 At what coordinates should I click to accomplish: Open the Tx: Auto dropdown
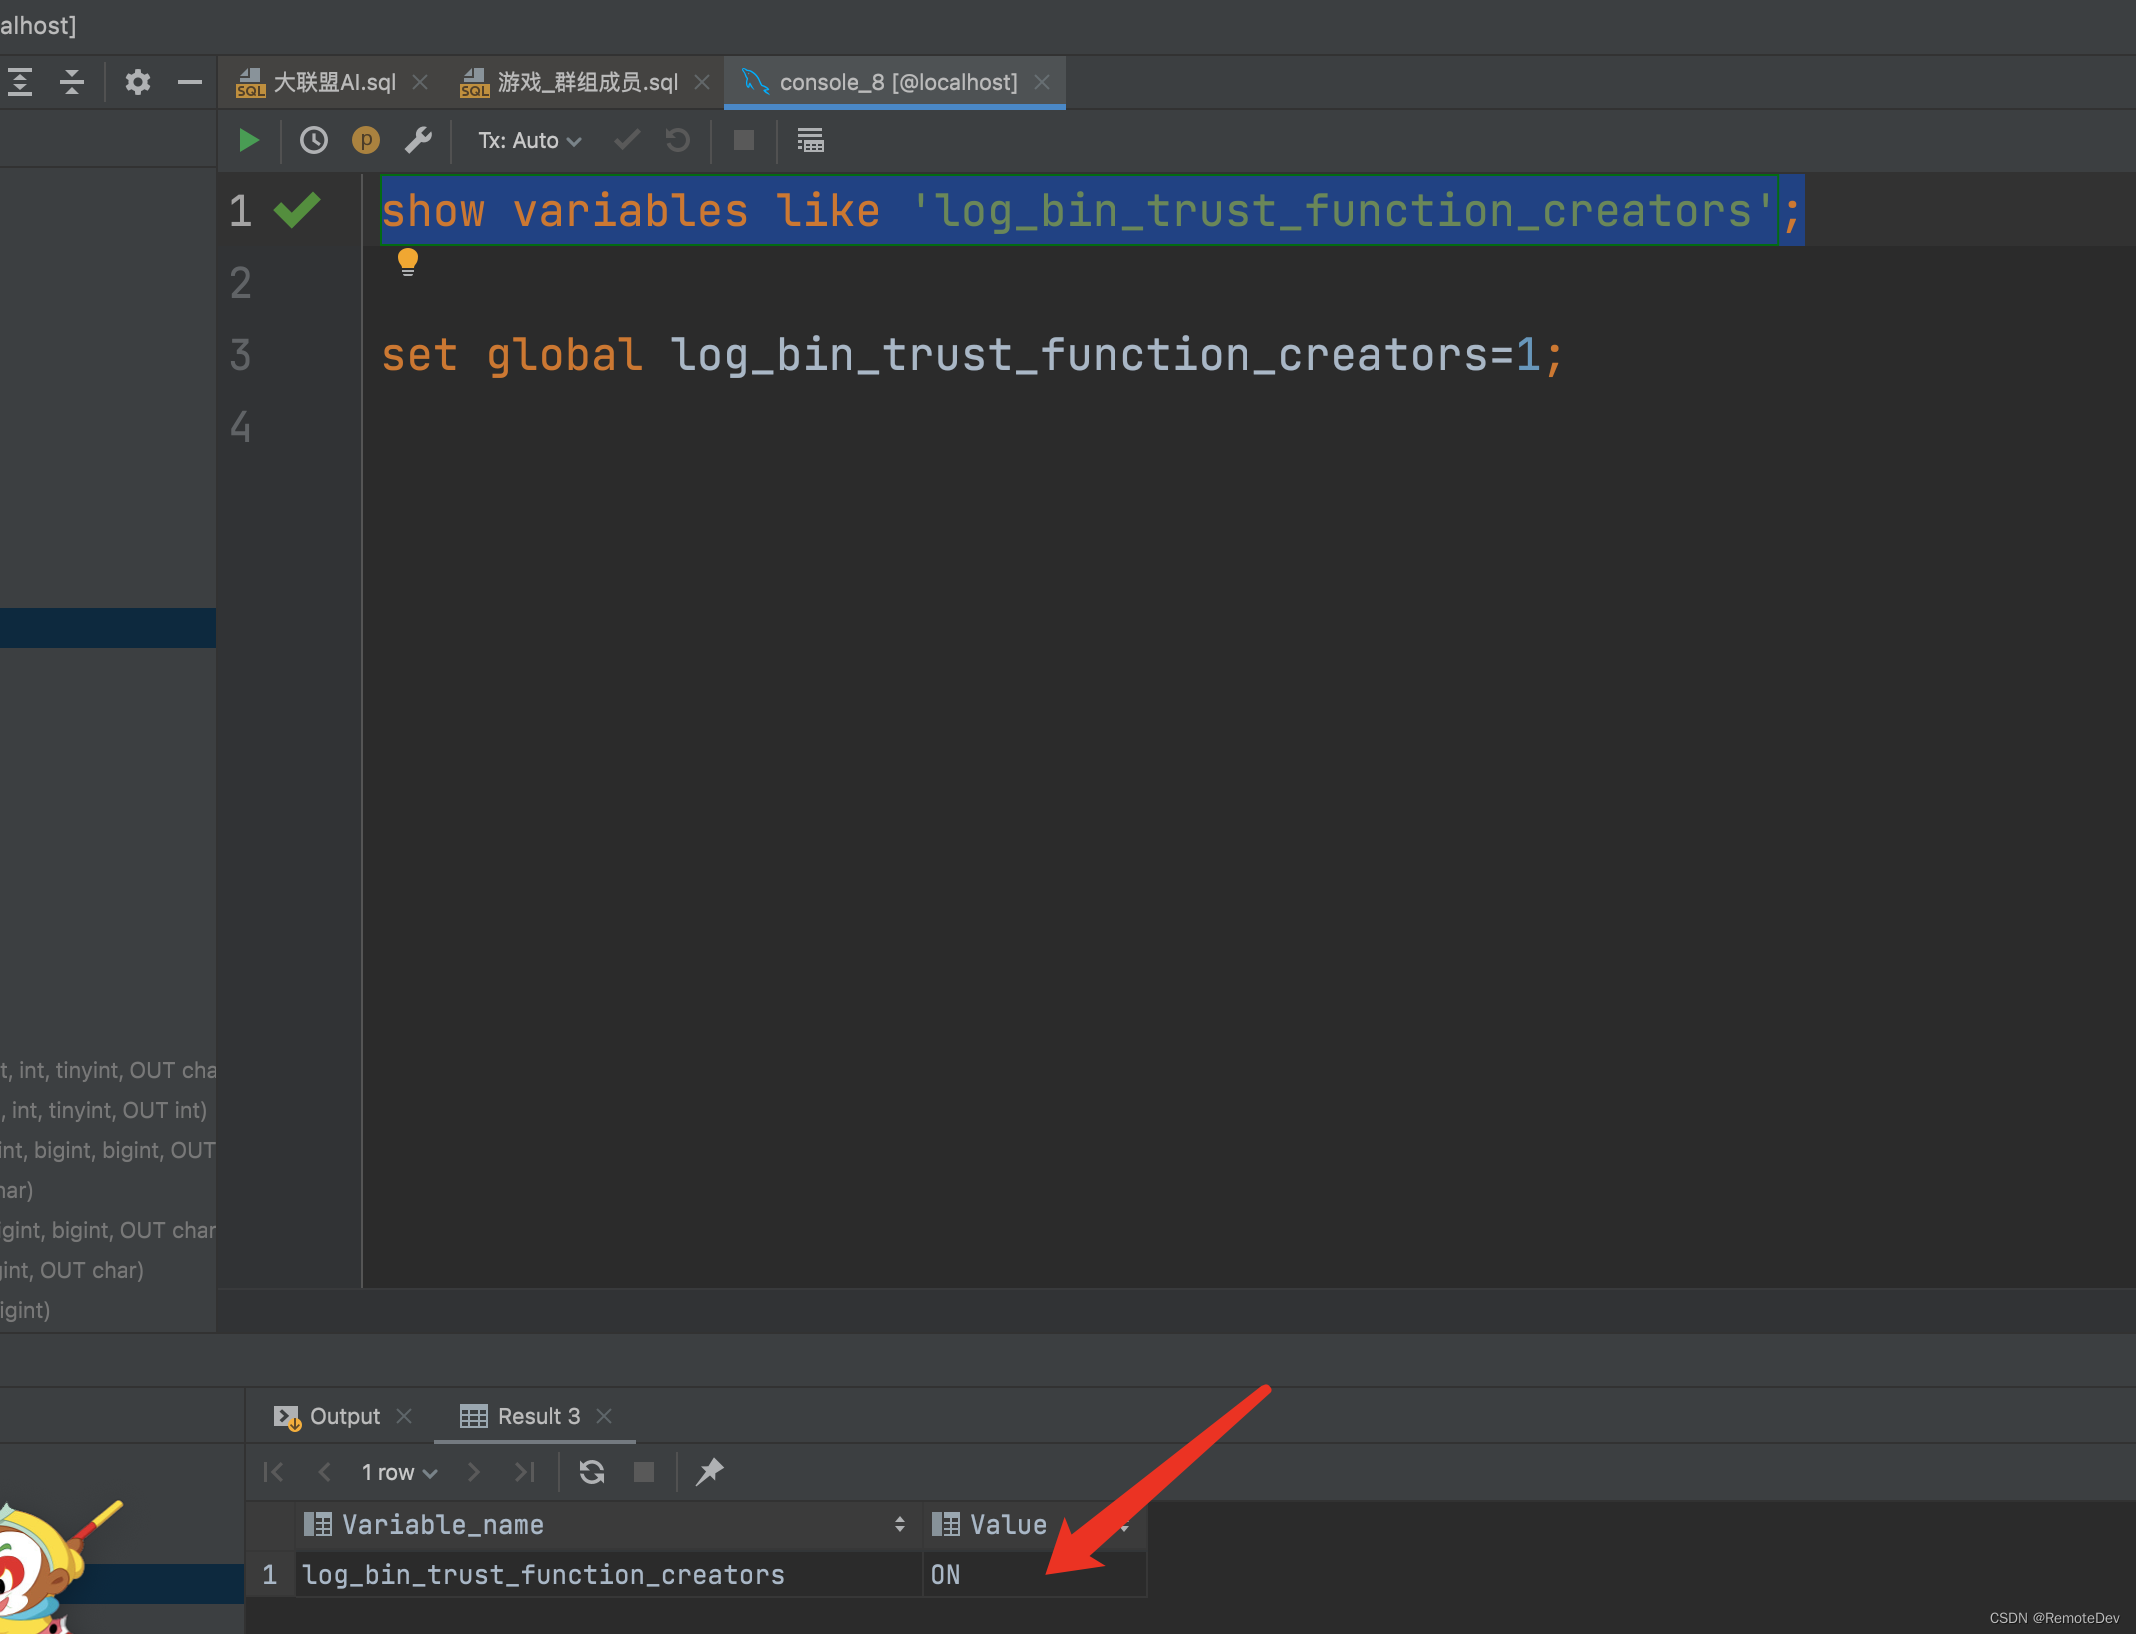[529, 141]
